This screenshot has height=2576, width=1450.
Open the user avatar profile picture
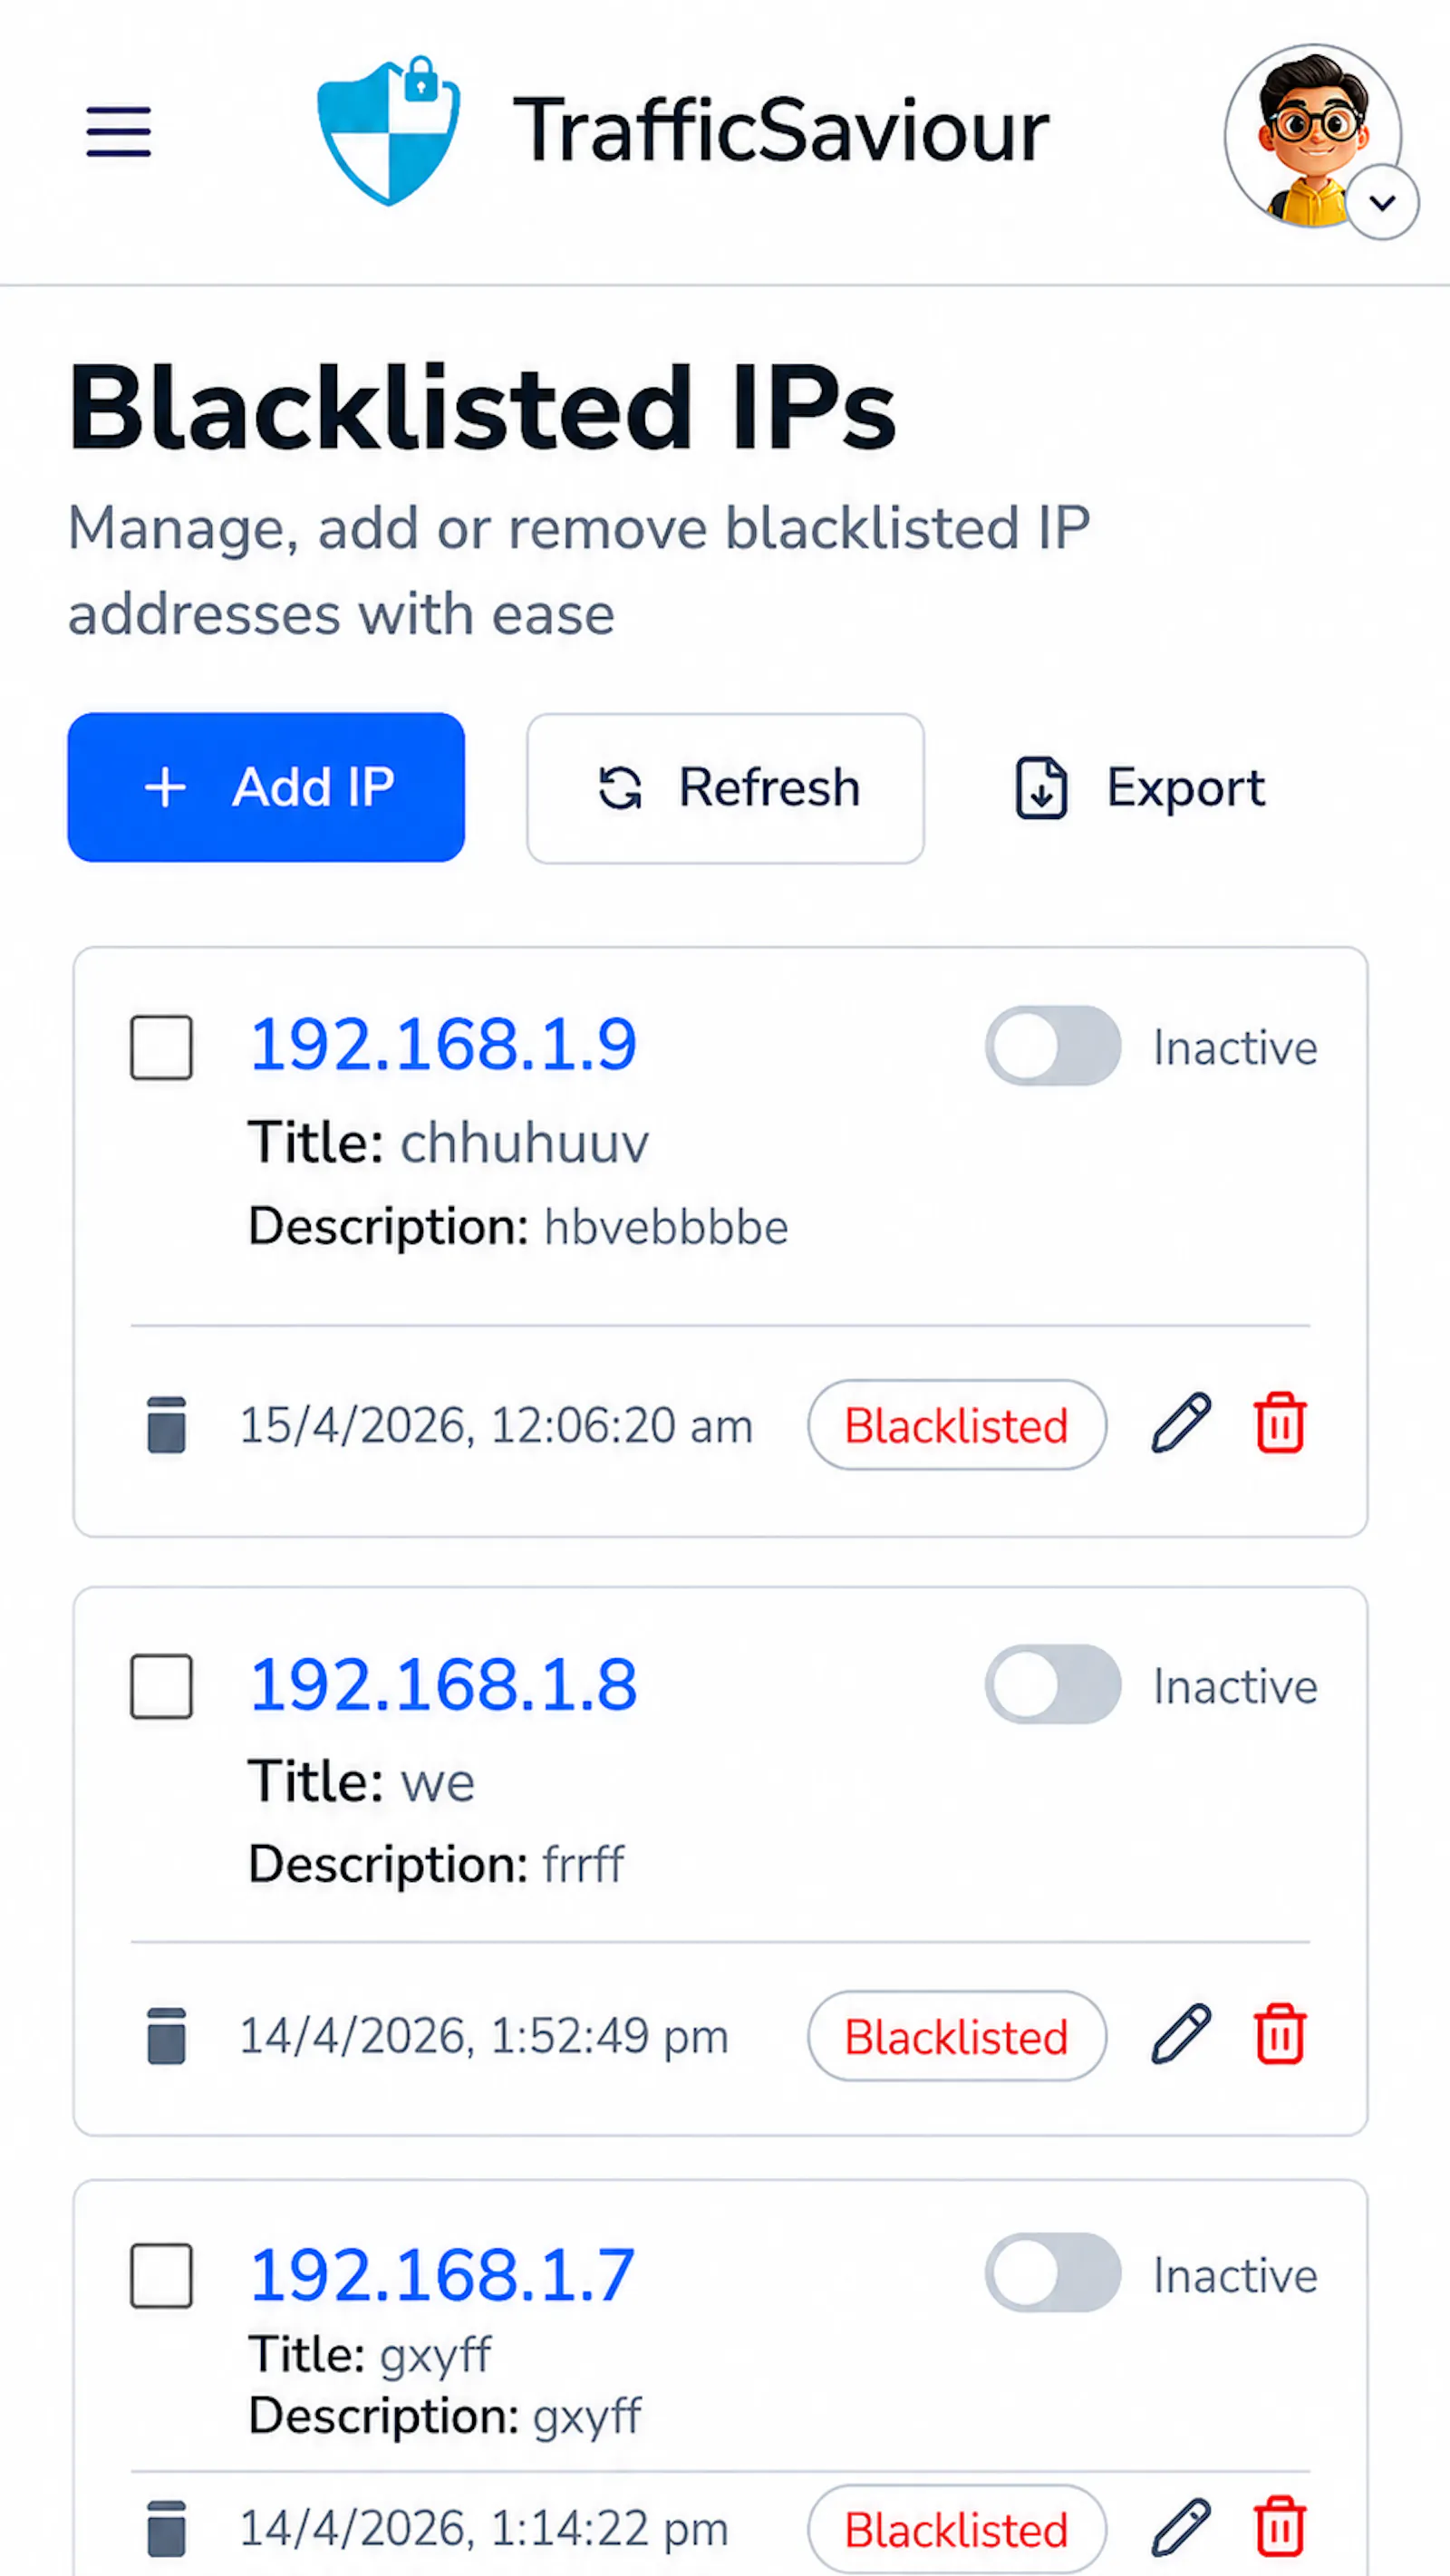pyautogui.click(x=1312, y=136)
